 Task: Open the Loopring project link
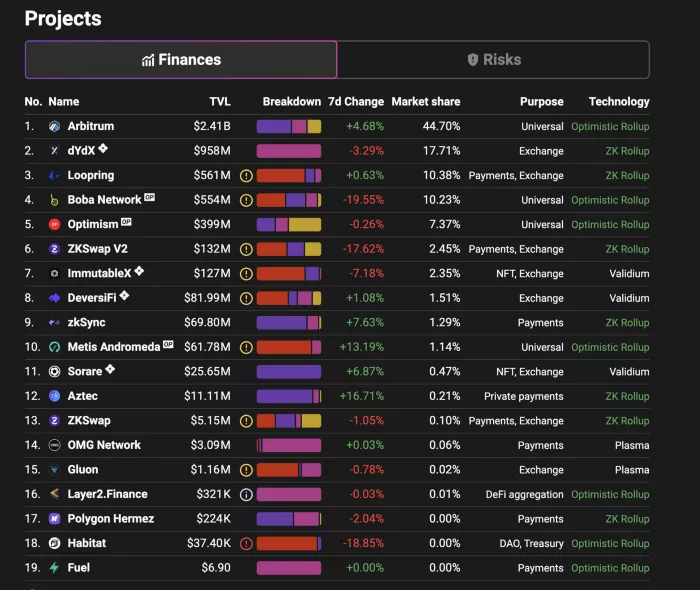(91, 175)
